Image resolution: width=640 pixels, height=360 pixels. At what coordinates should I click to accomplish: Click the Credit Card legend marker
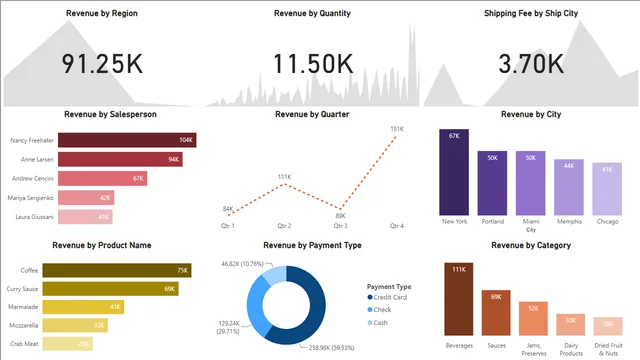[370, 298]
